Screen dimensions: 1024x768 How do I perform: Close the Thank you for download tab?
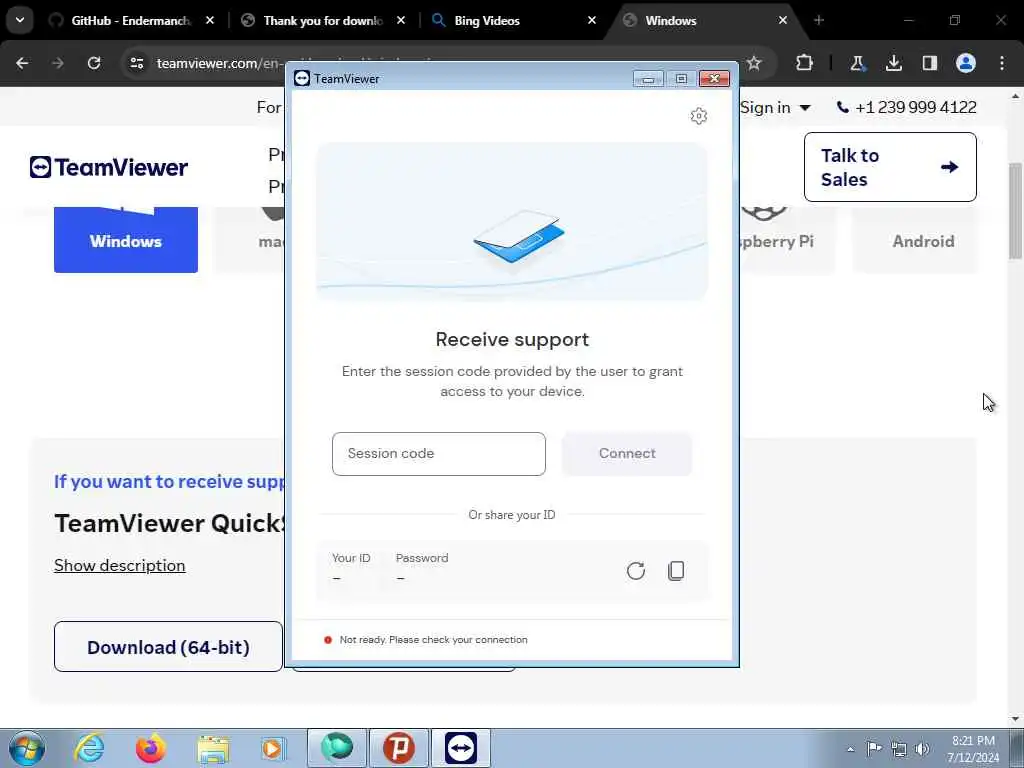401,21
